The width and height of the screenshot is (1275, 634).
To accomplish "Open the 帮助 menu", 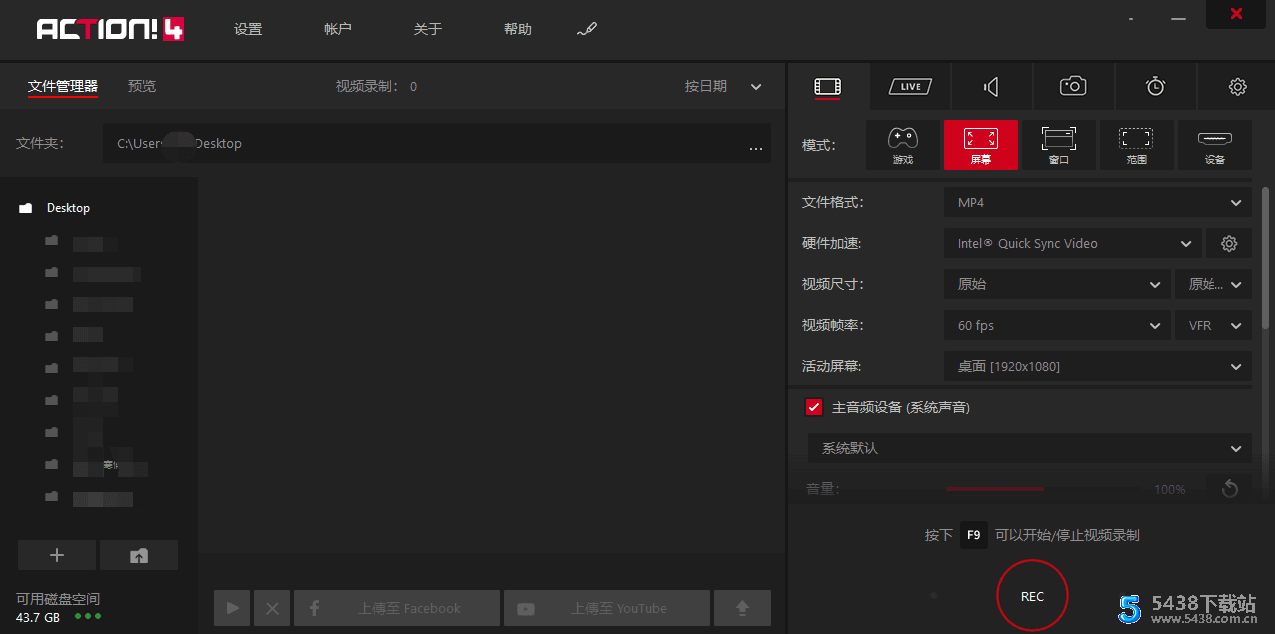I will coord(517,29).
